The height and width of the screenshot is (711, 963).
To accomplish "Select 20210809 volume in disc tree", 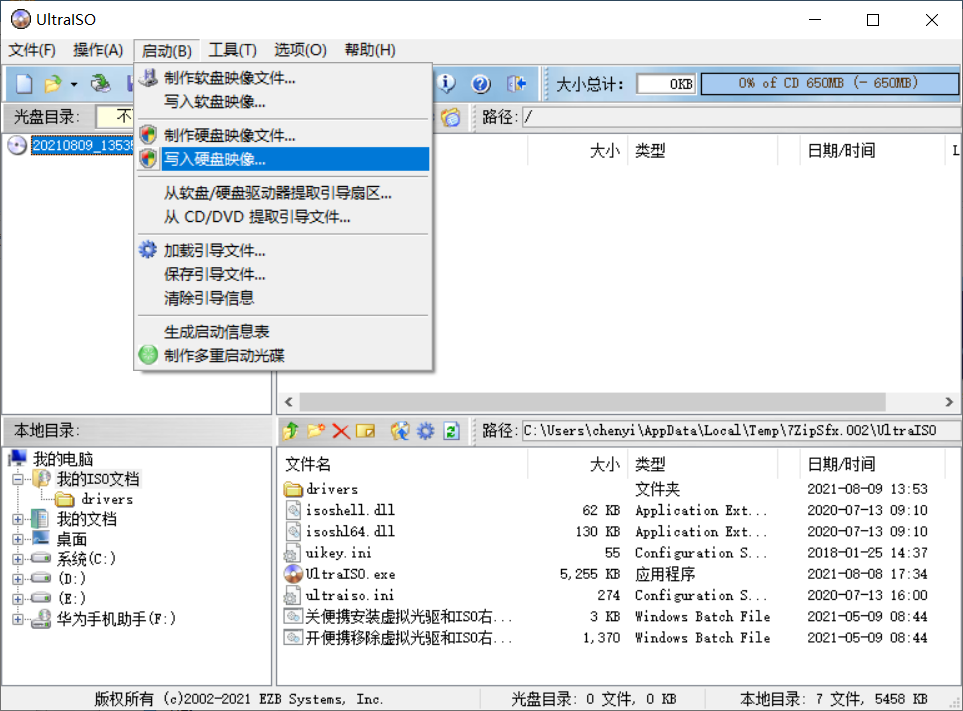I will [82, 146].
